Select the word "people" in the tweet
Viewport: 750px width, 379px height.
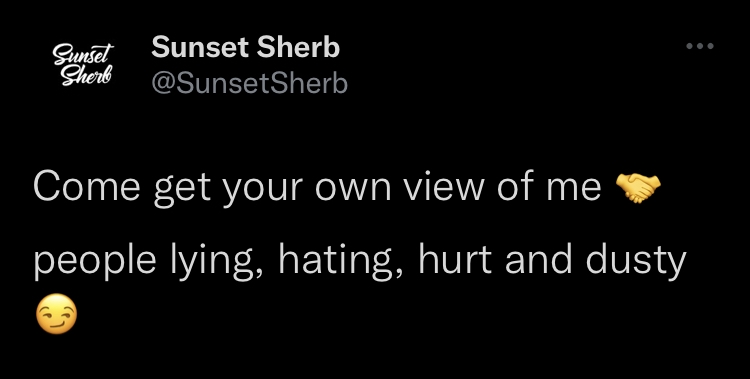pos(95,261)
